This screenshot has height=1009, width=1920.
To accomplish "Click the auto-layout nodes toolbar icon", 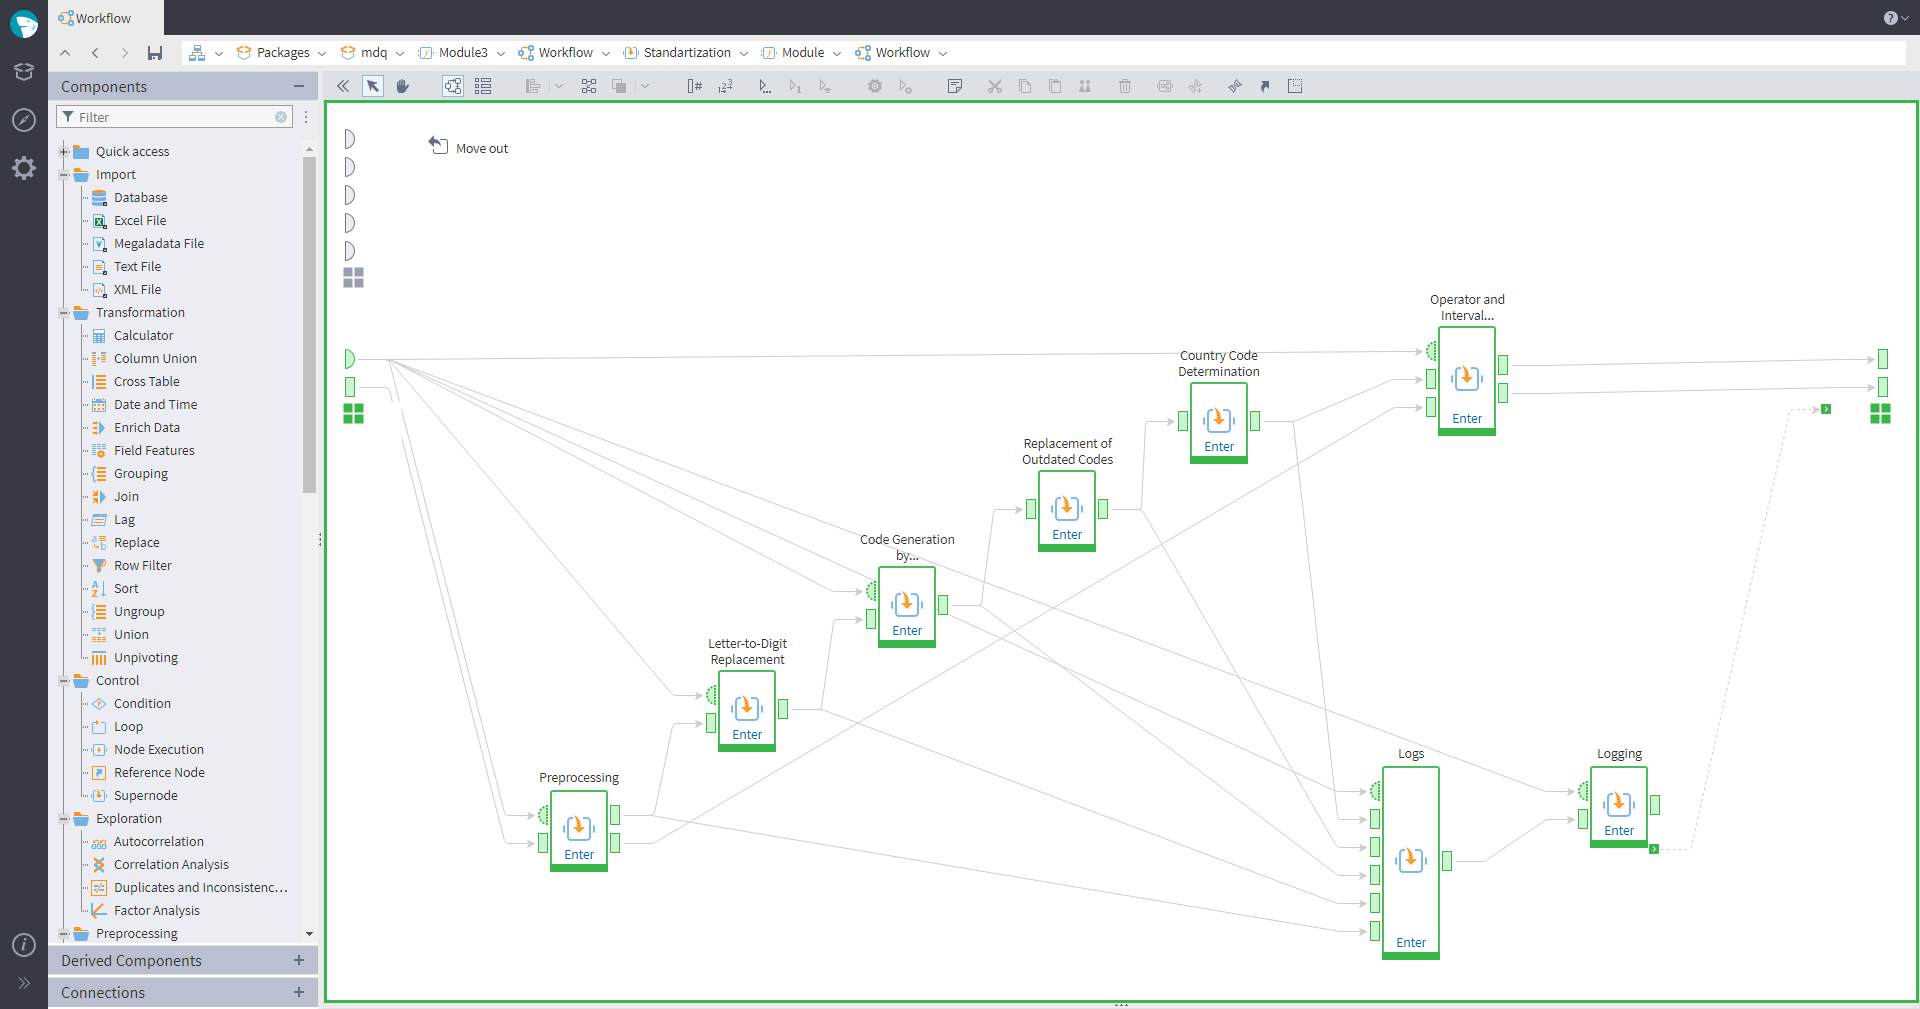I will pyautogui.click(x=588, y=86).
